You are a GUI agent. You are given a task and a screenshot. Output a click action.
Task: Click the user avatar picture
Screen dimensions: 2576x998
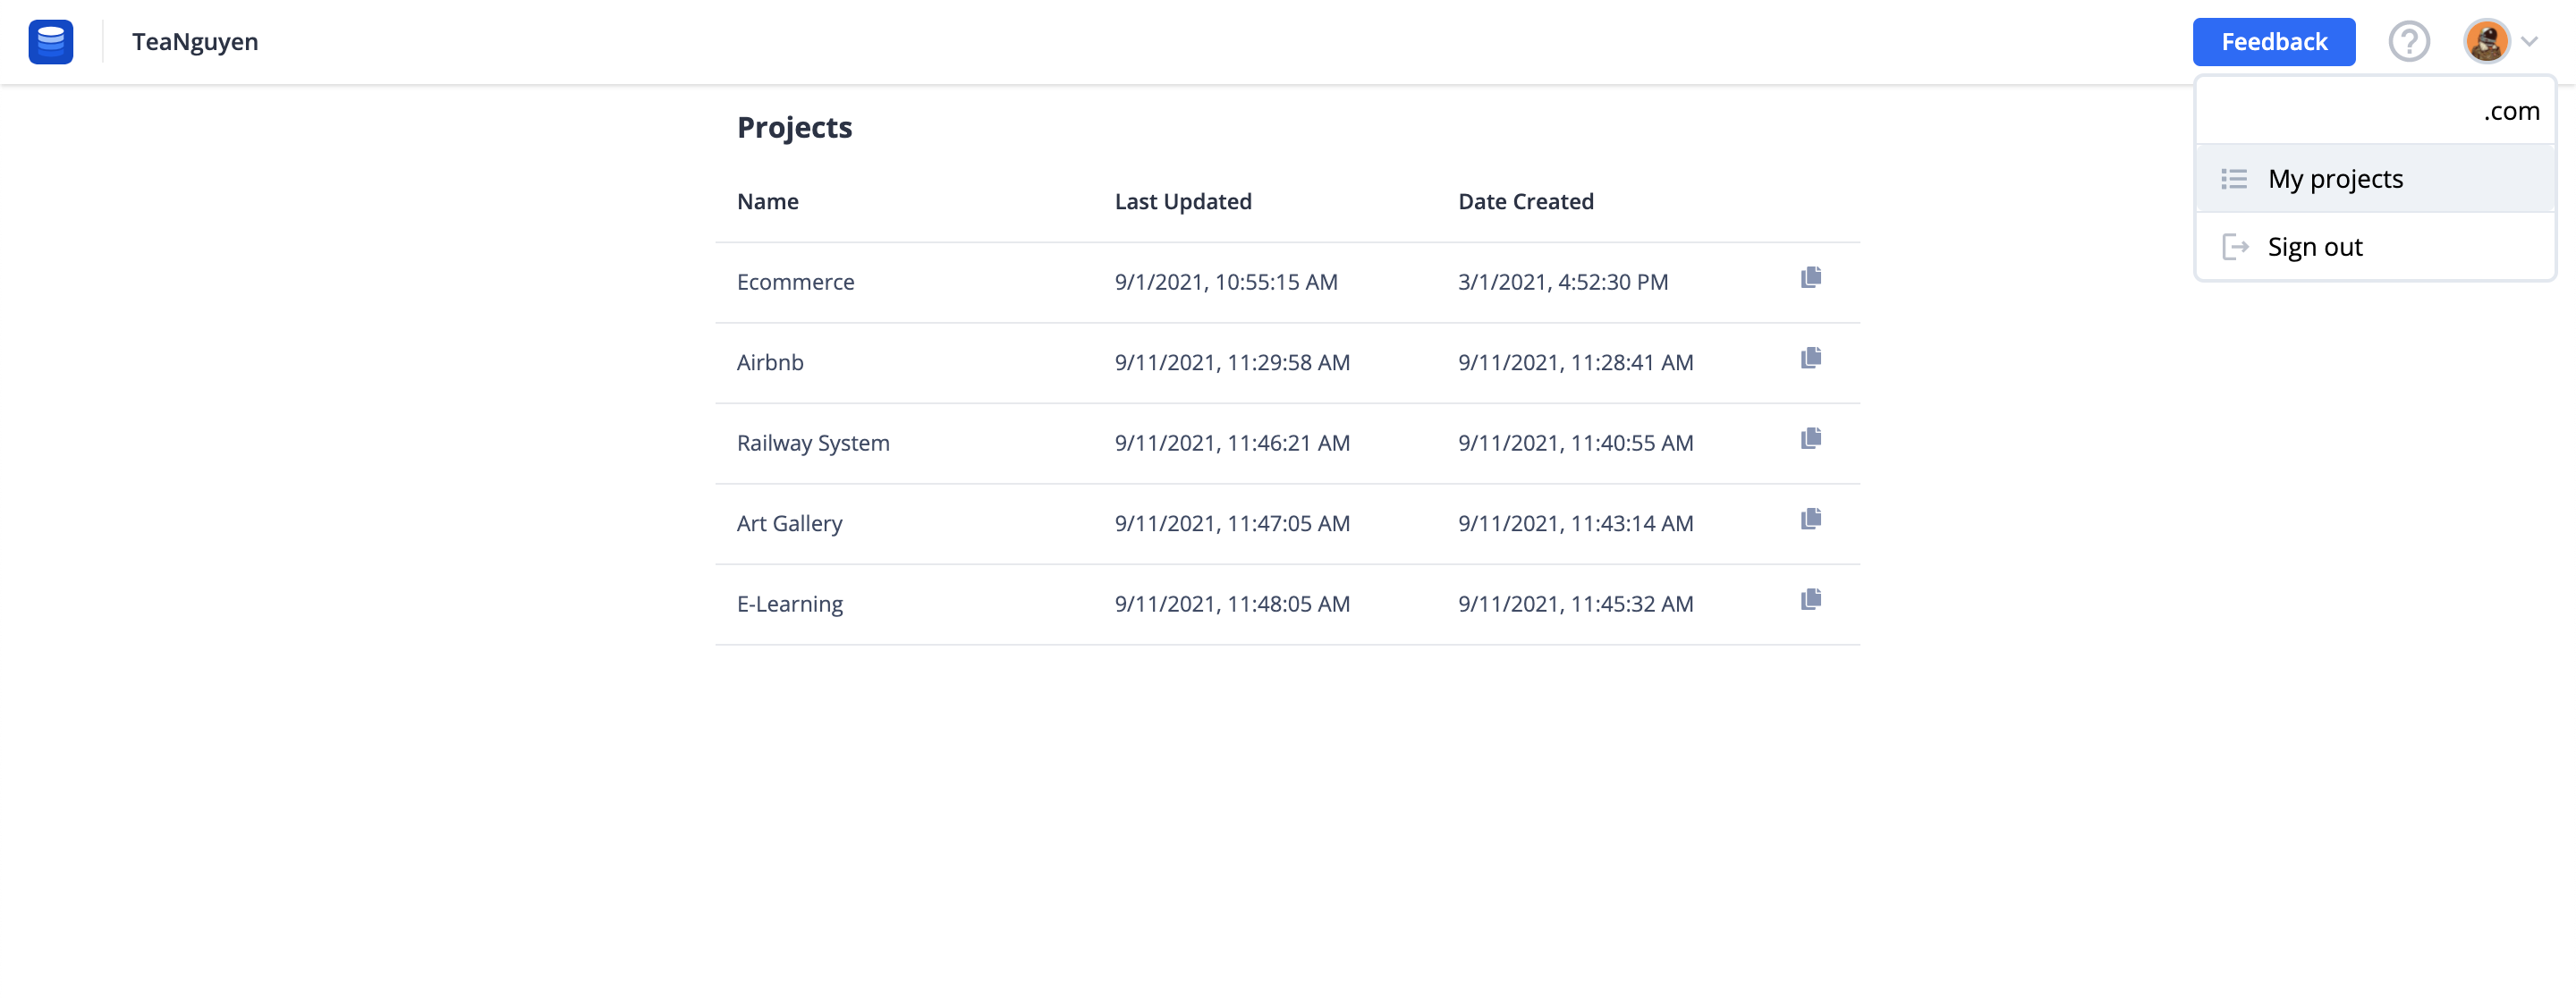[x=2486, y=42]
